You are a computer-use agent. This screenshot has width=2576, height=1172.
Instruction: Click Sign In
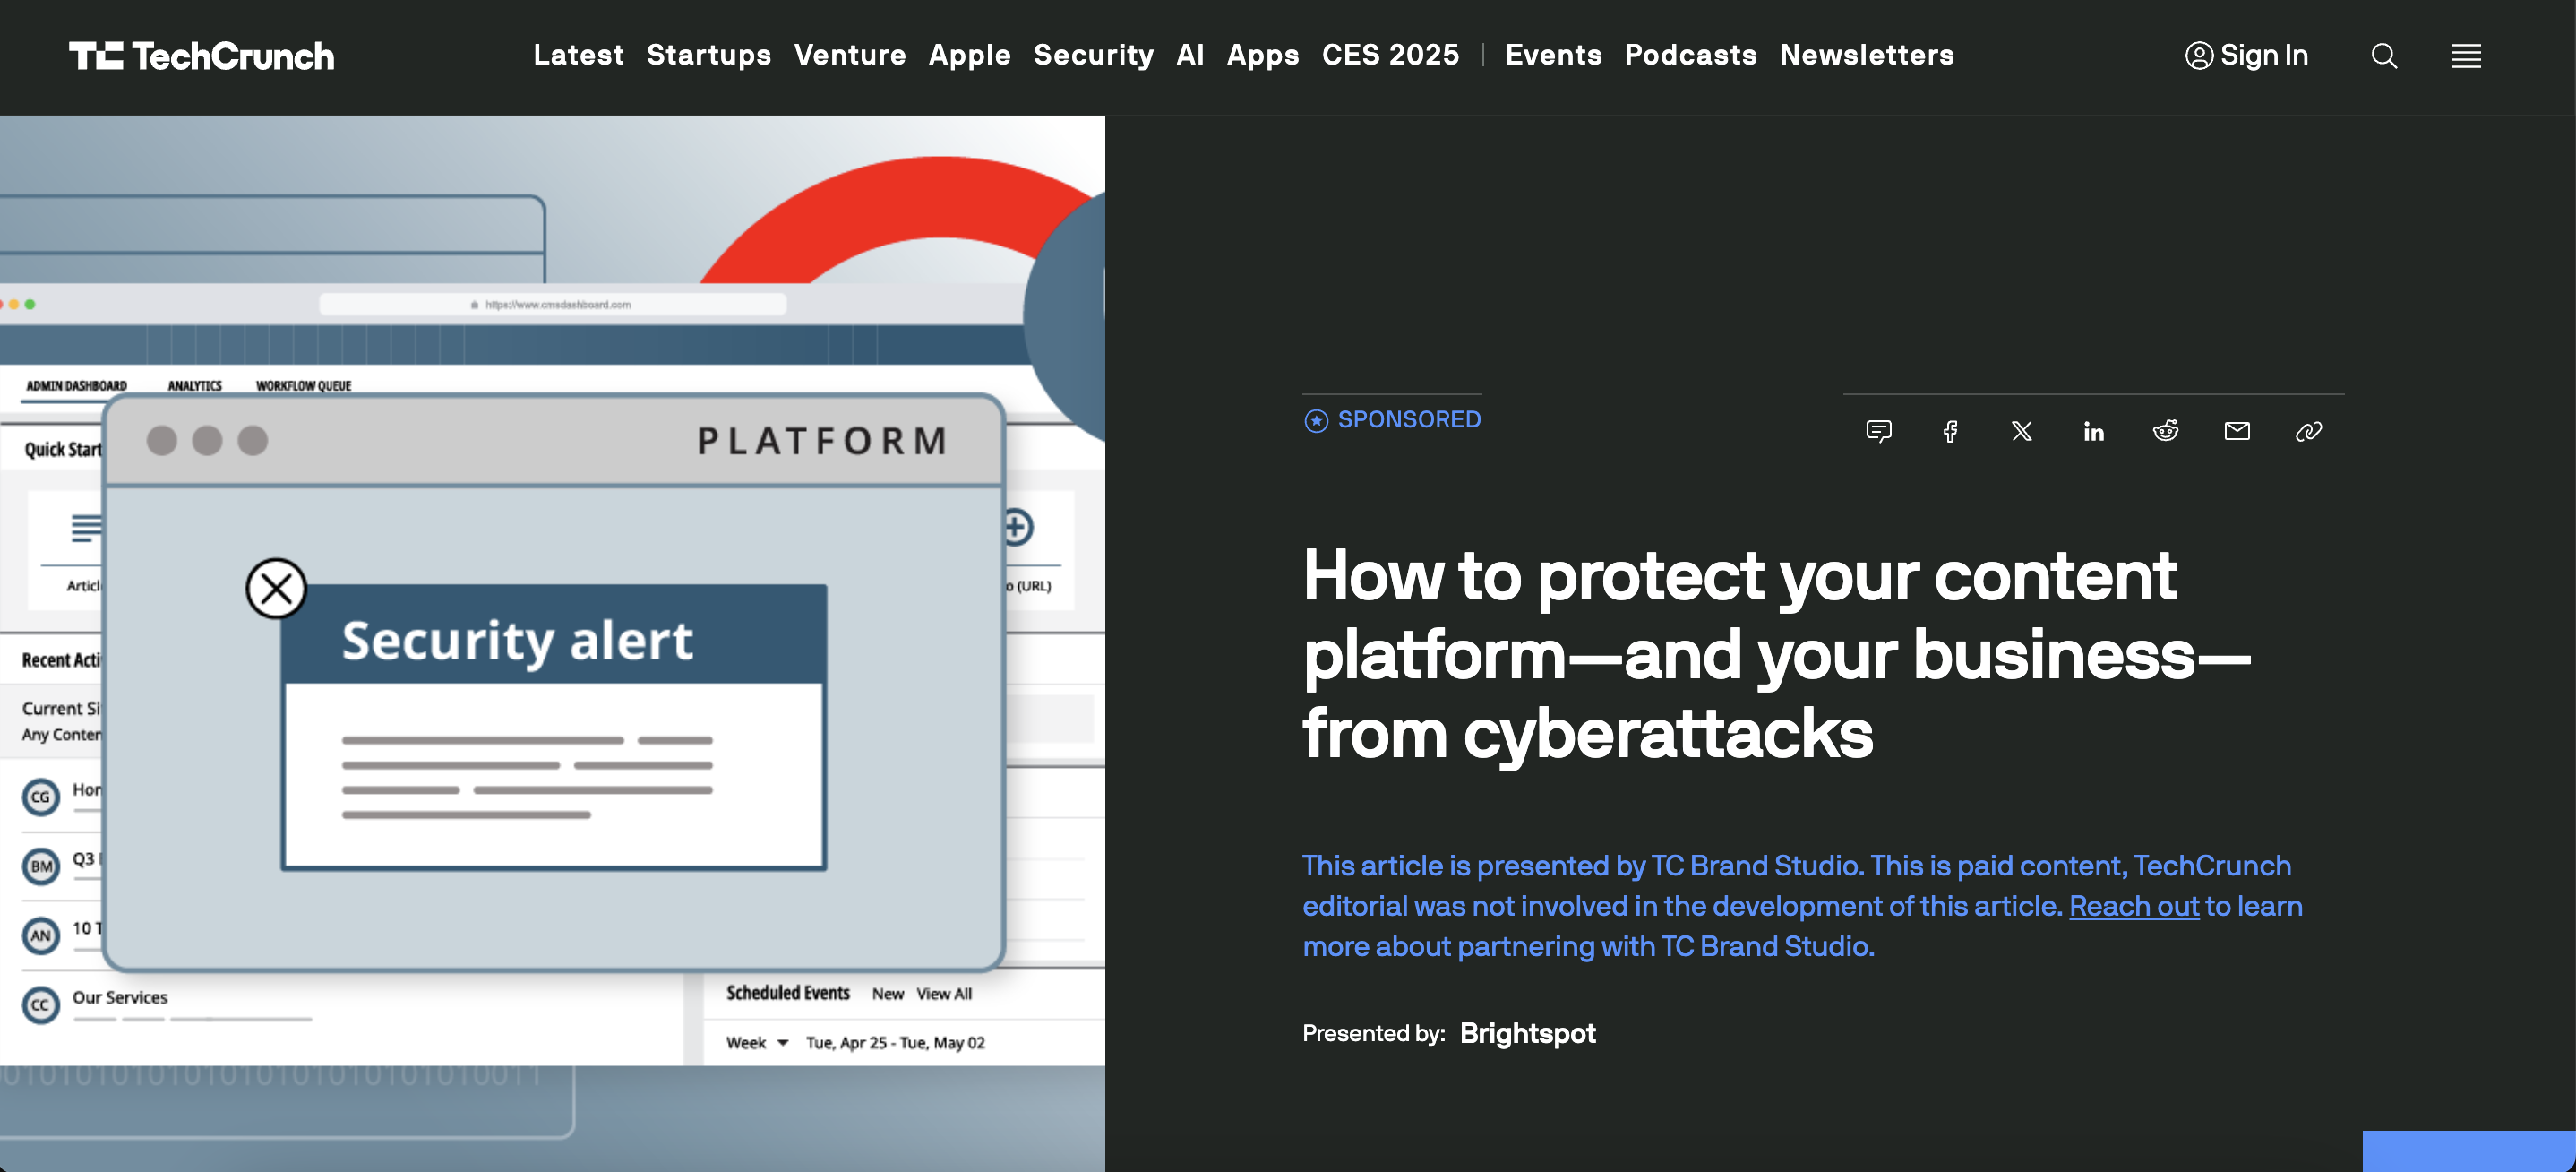2246,55
